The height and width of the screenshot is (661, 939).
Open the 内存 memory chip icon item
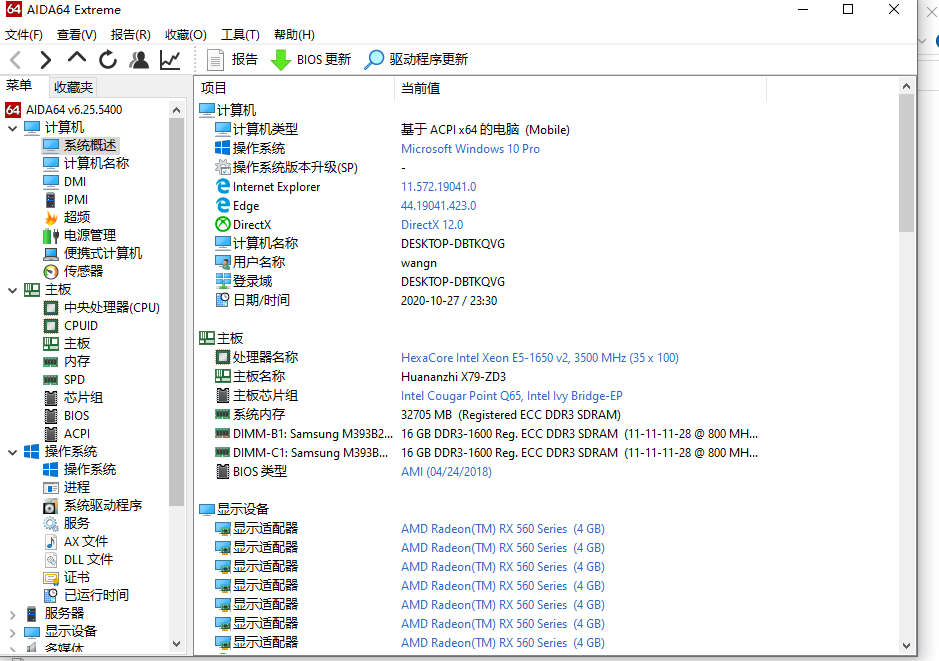pos(66,362)
